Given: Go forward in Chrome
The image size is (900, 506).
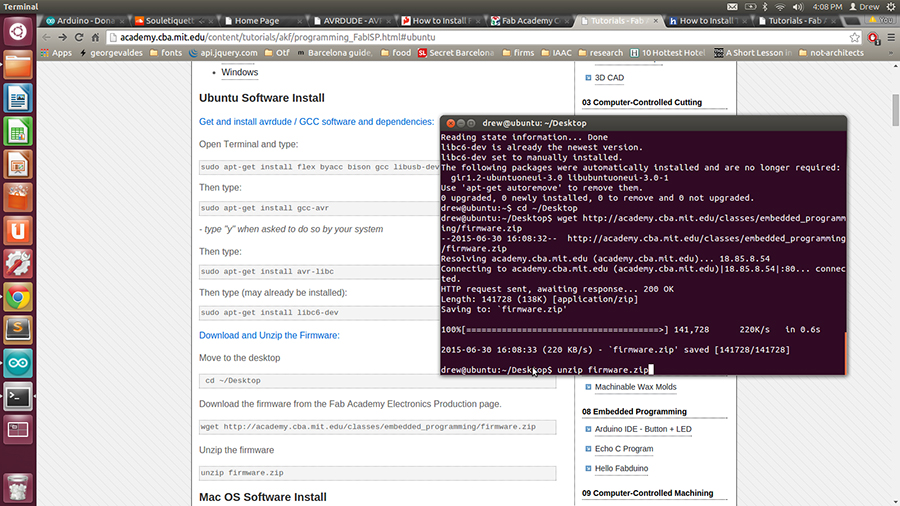Looking at the screenshot, I should [63, 37].
